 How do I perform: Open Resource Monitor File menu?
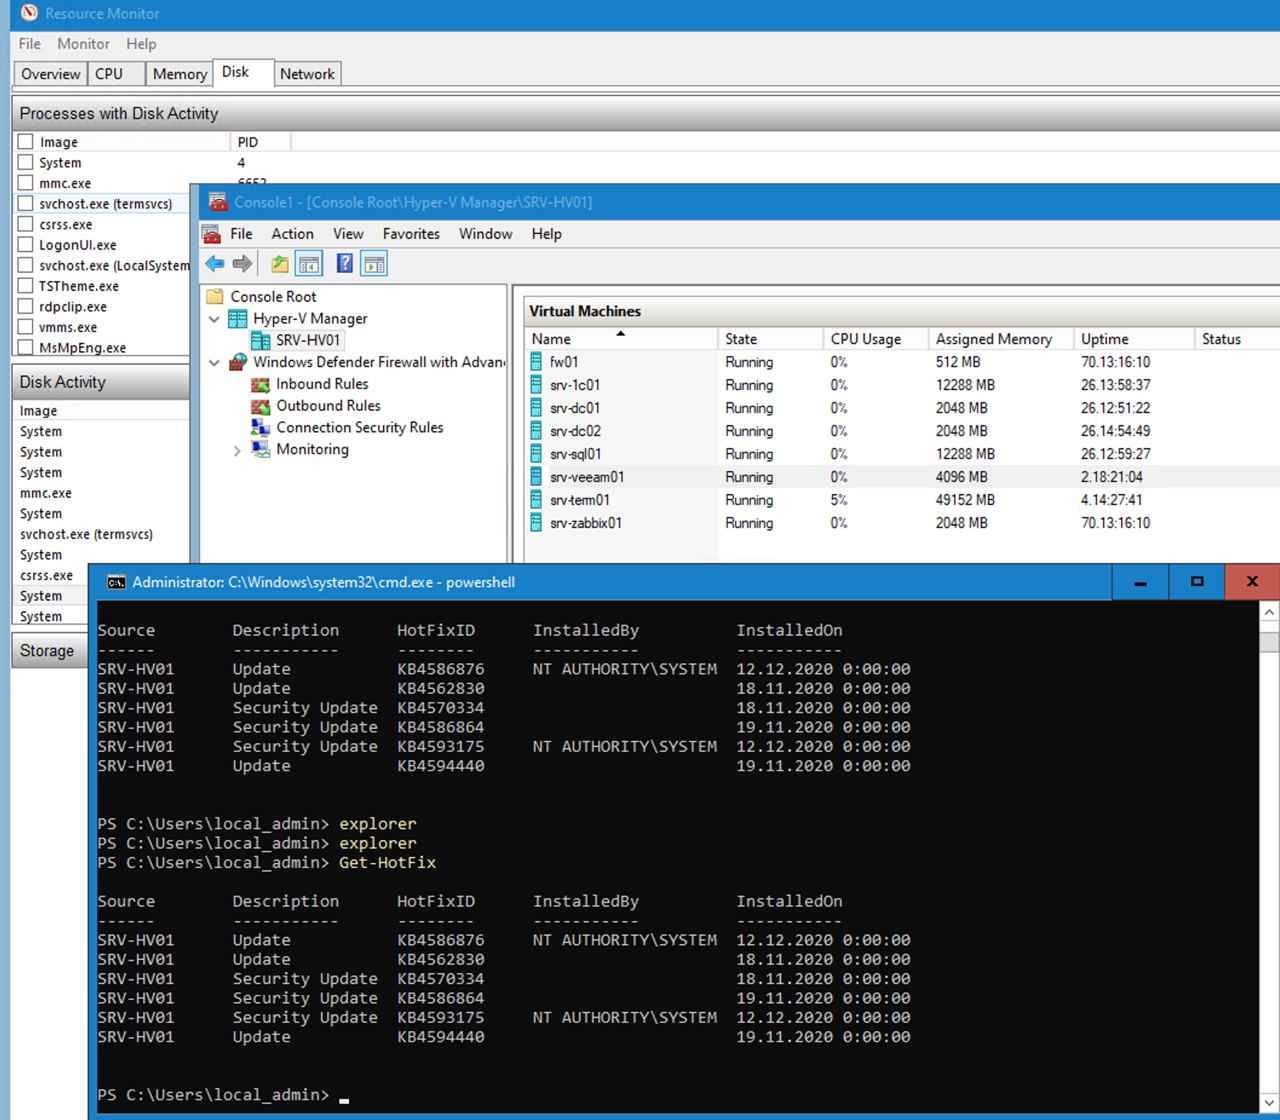point(30,44)
